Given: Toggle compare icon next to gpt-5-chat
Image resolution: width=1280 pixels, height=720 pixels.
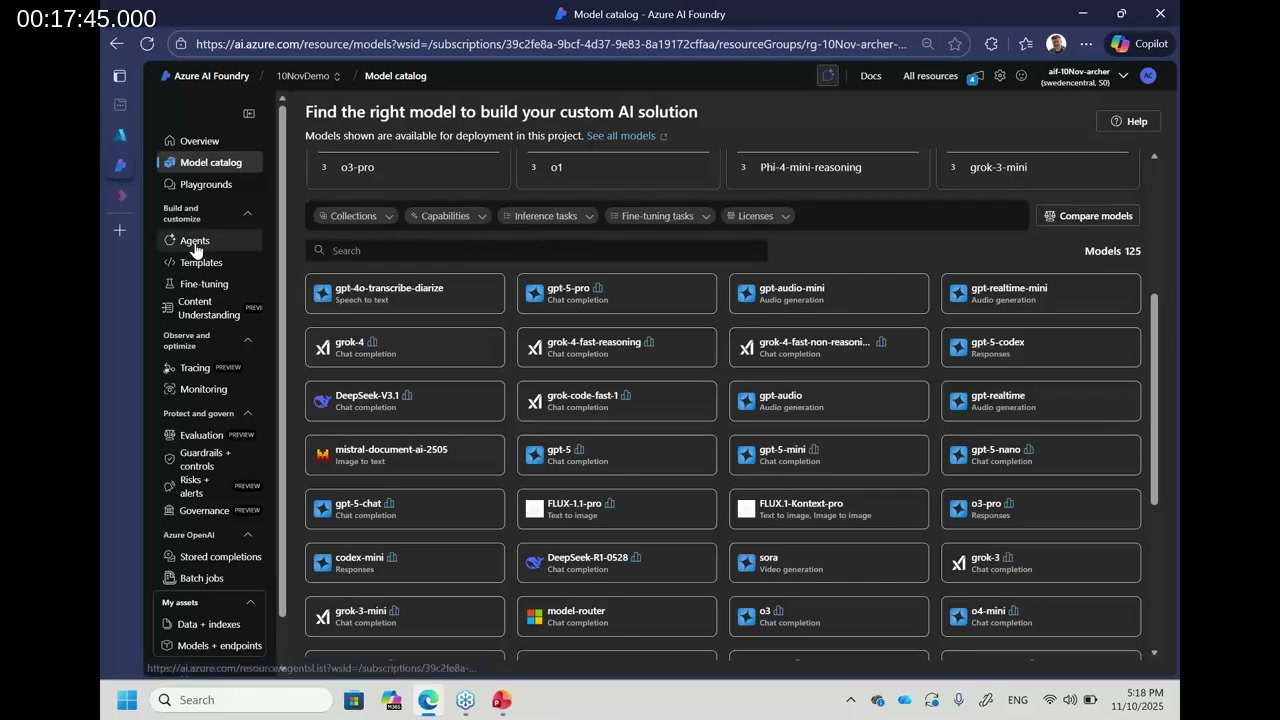Looking at the screenshot, I should pos(389,504).
